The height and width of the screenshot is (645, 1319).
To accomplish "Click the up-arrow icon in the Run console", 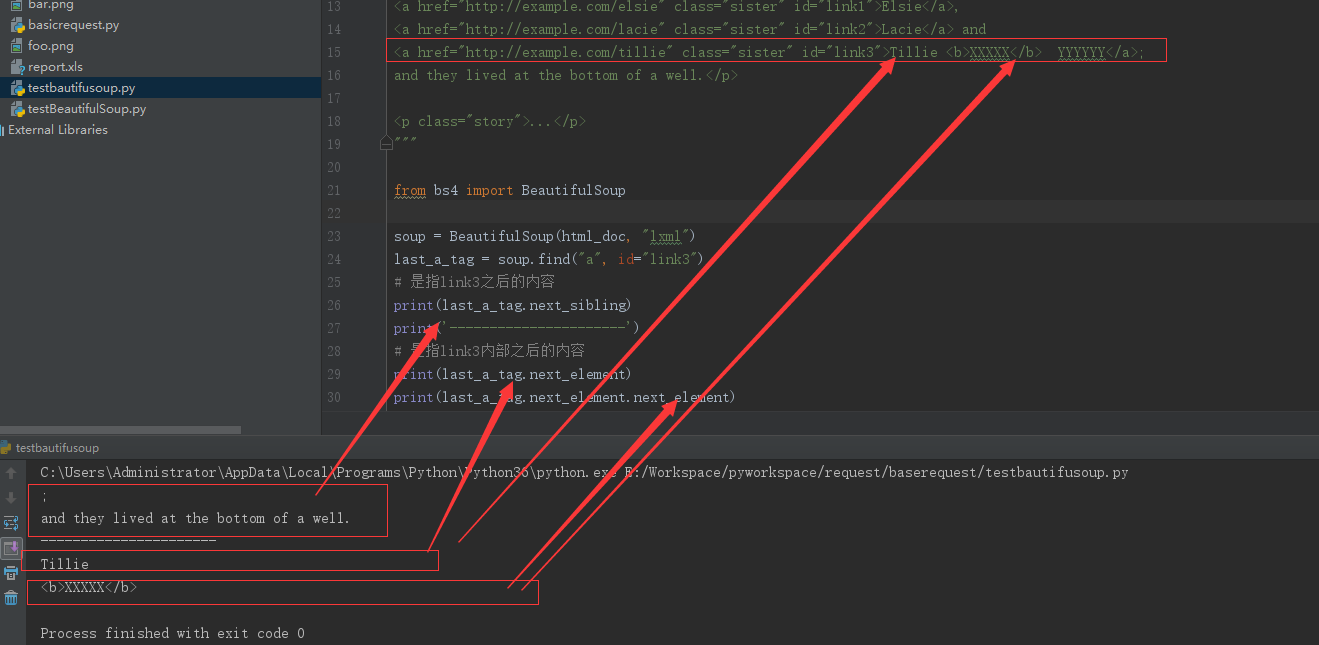I will click(11, 473).
